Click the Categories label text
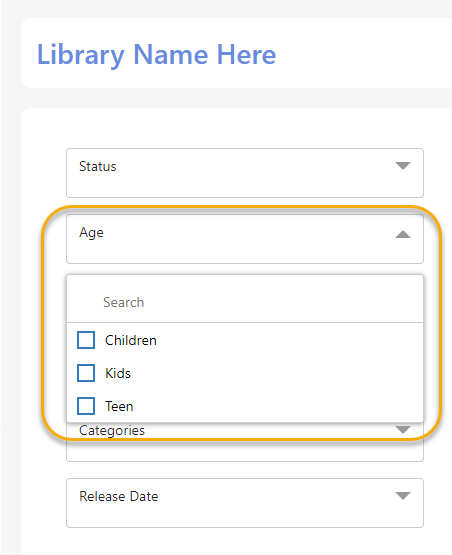The height and width of the screenshot is (555, 452). point(112,430)
